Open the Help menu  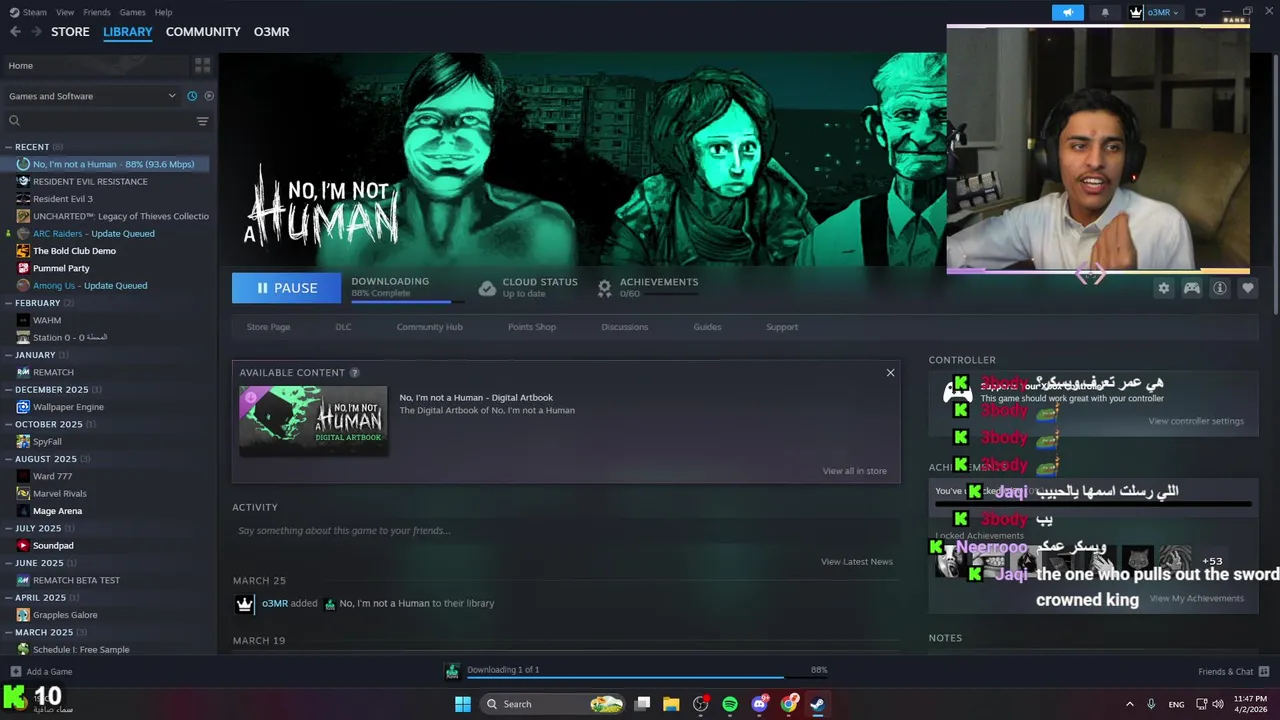pyautogui.click(x=163, y=12)
